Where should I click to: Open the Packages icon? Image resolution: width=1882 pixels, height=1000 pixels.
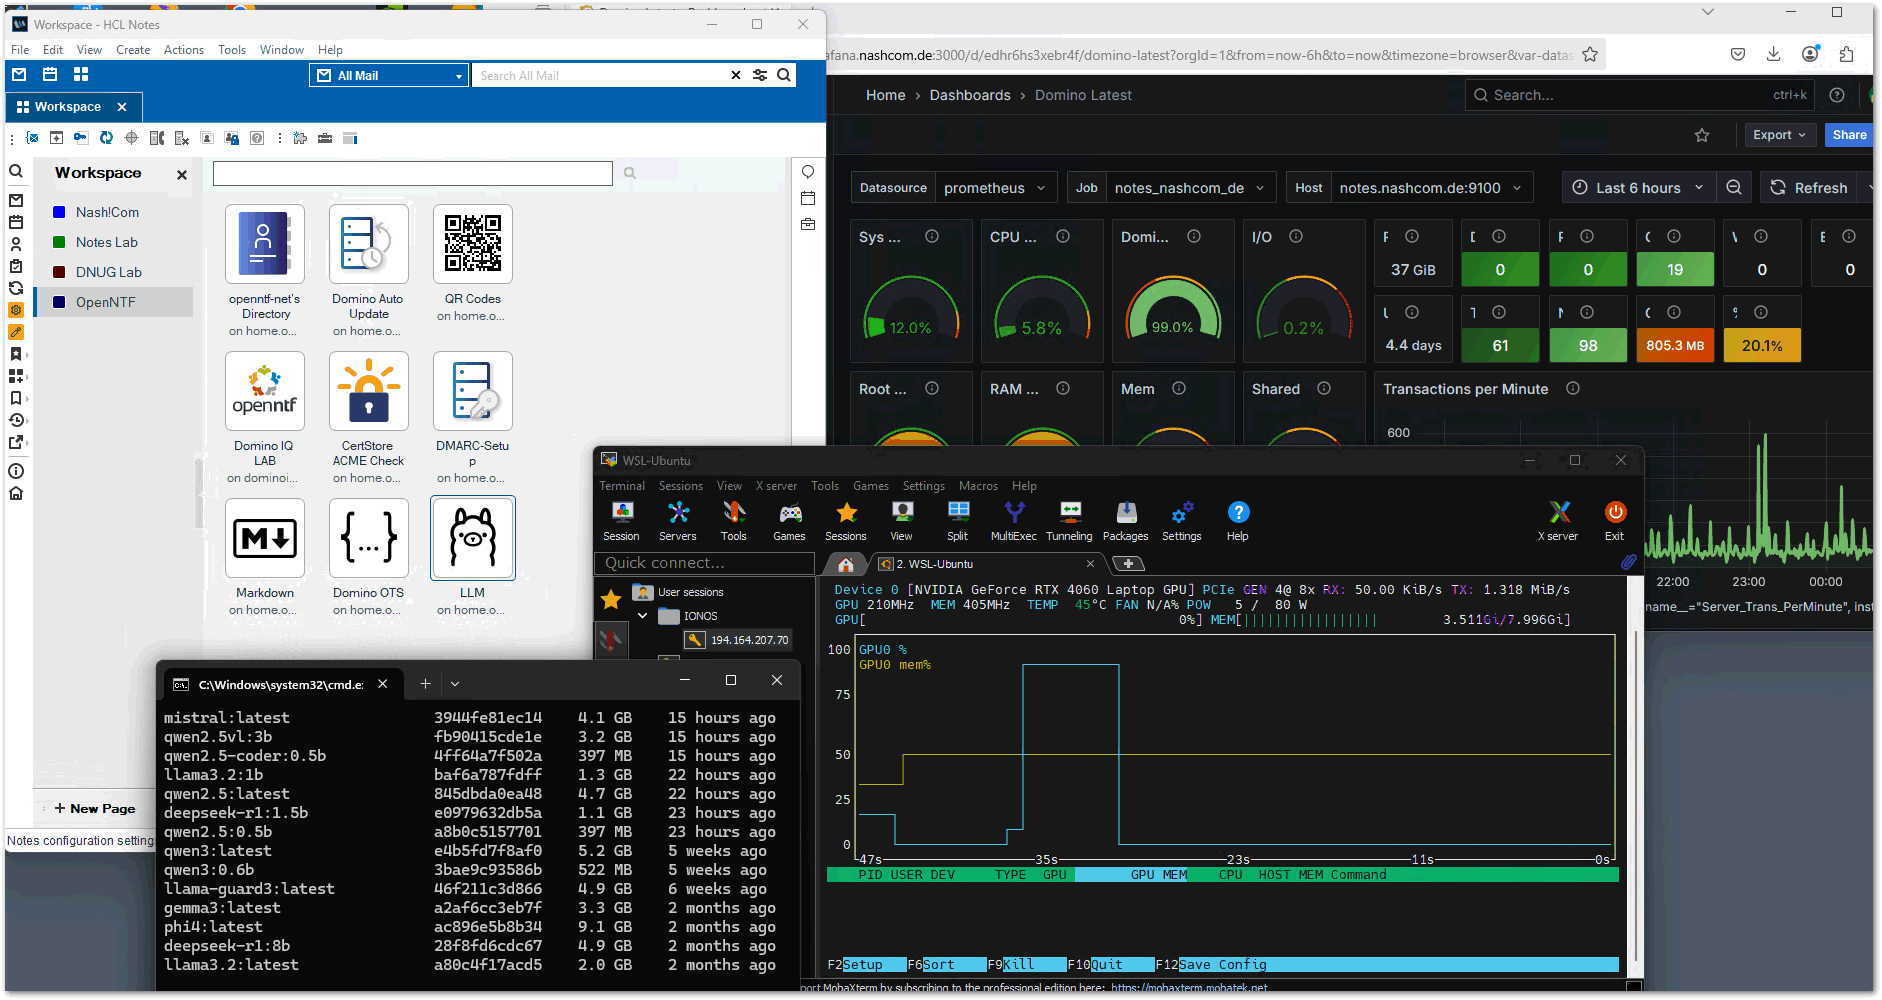[x=1126, y=520]
